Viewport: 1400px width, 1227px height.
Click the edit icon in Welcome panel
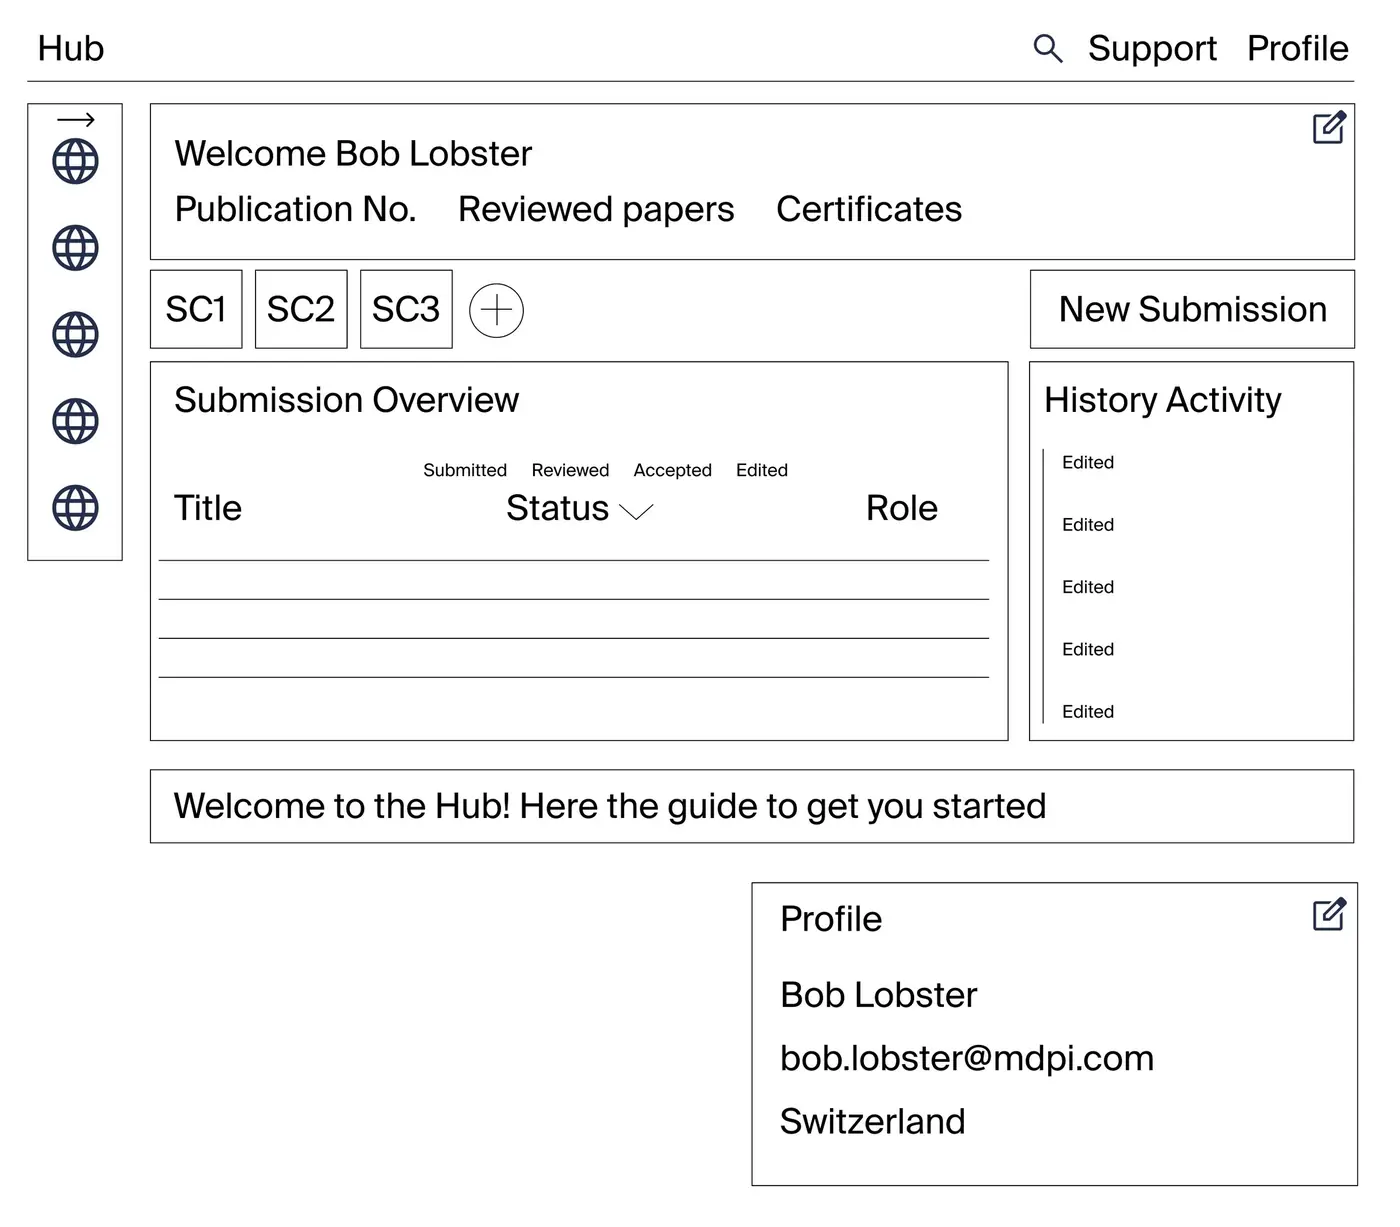click(x=1329, y=127)
